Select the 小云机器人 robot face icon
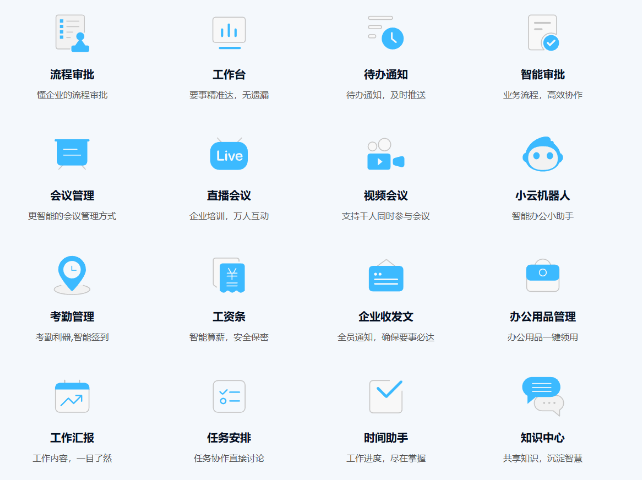This screenshot has height=480, width=642. click(x=542, y=155)
